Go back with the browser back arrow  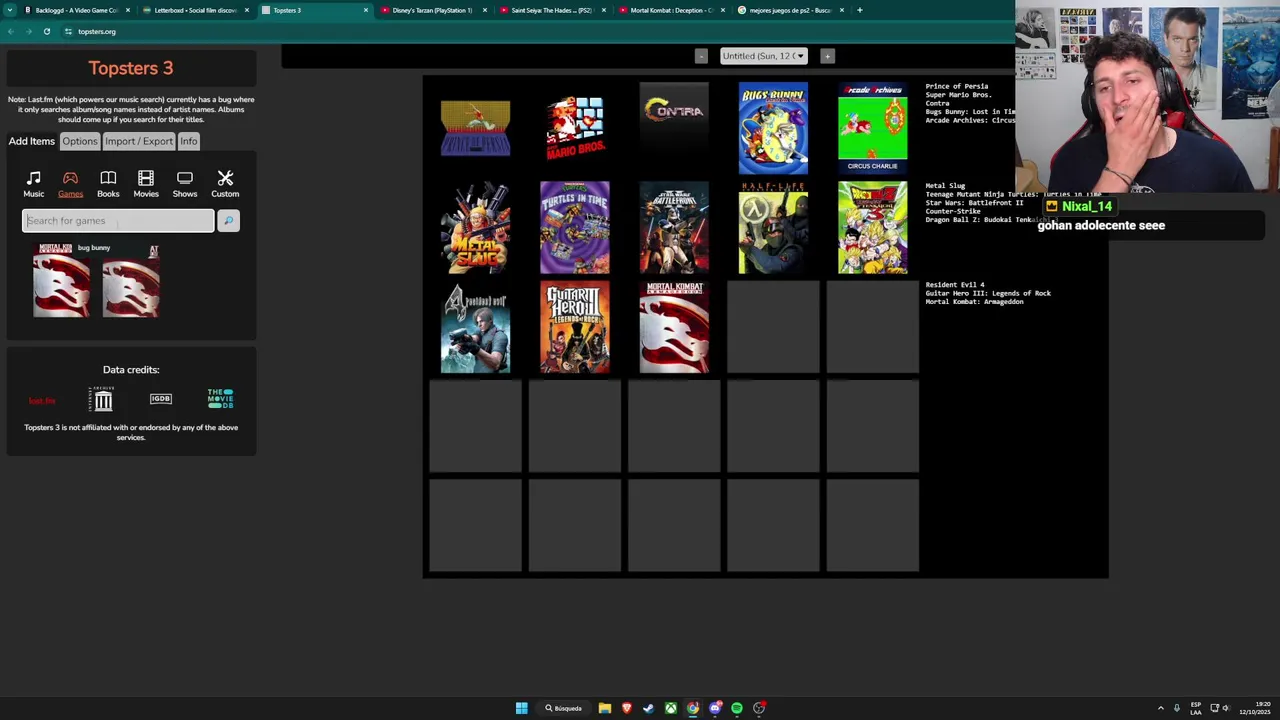[11, 31]
